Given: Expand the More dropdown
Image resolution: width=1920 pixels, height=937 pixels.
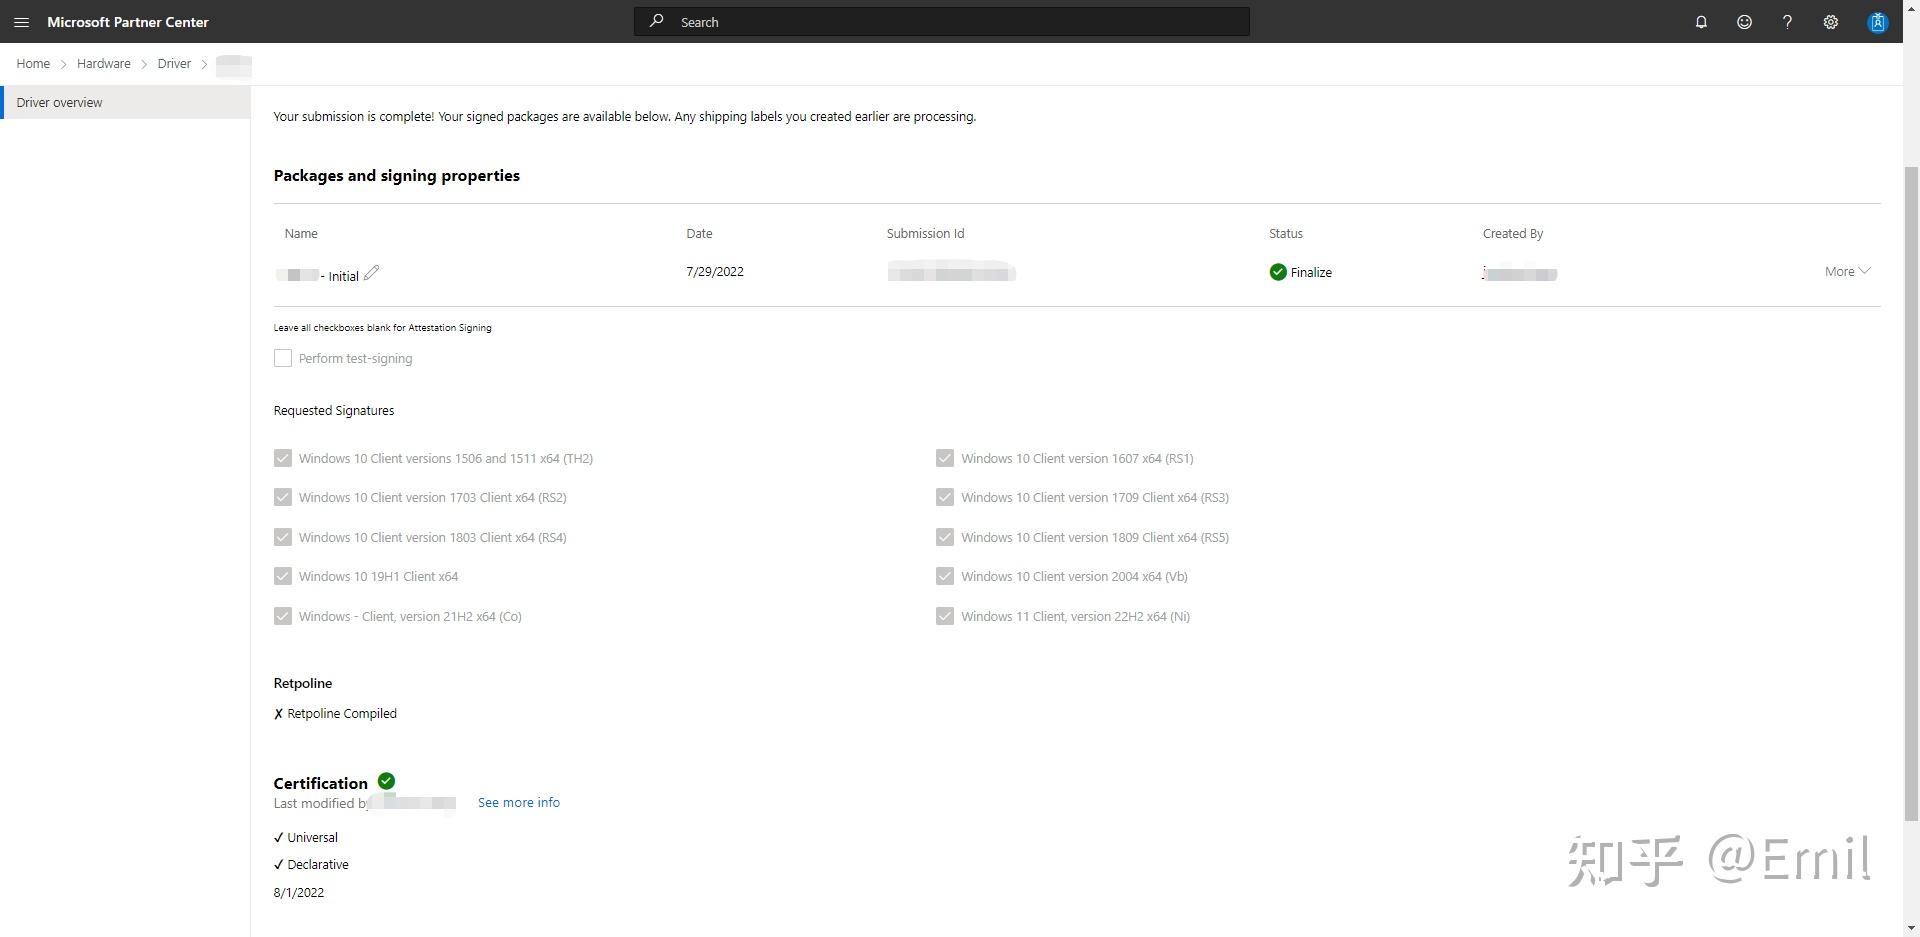Looking at the screenshot, I should pos(1847,271).
